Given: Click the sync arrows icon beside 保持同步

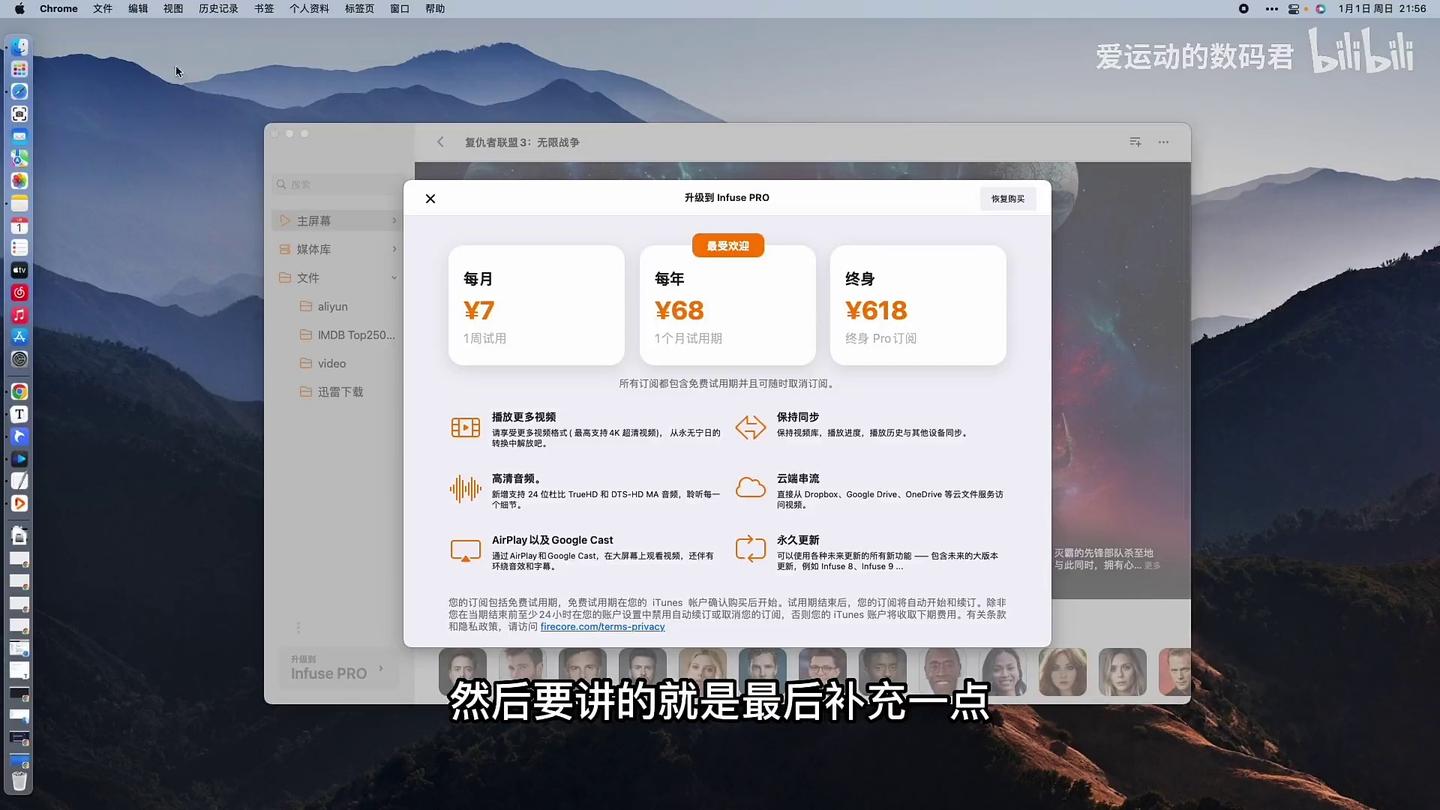Looking at the screenshot, I should tap(750, 427).
